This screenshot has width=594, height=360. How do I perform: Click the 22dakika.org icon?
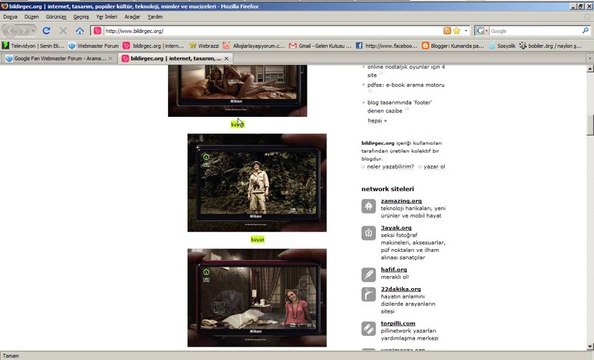(368, 294)
